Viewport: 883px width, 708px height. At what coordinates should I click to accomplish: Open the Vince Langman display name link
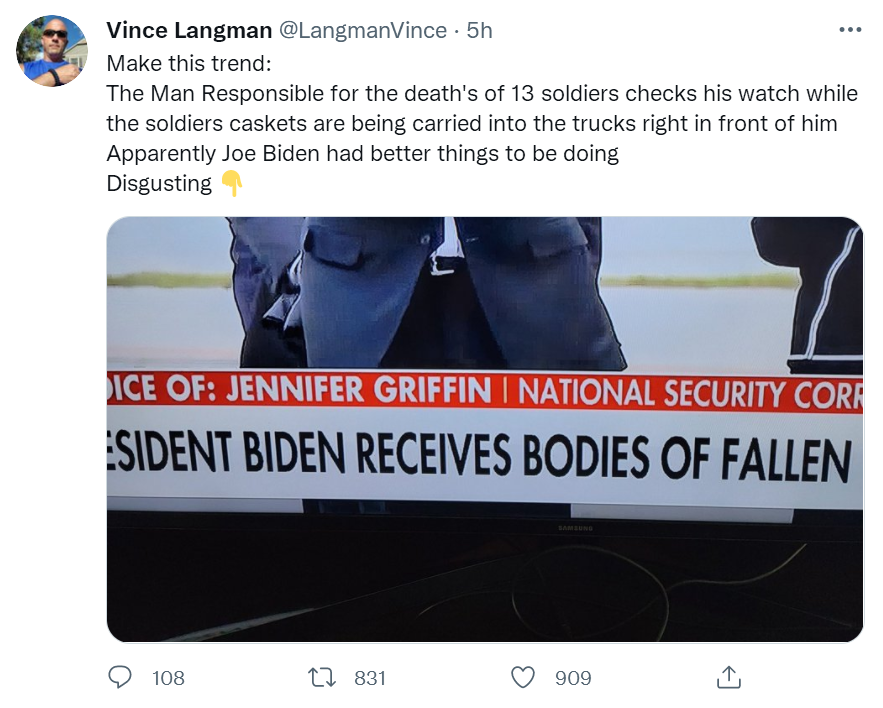(x=187, y=30)
